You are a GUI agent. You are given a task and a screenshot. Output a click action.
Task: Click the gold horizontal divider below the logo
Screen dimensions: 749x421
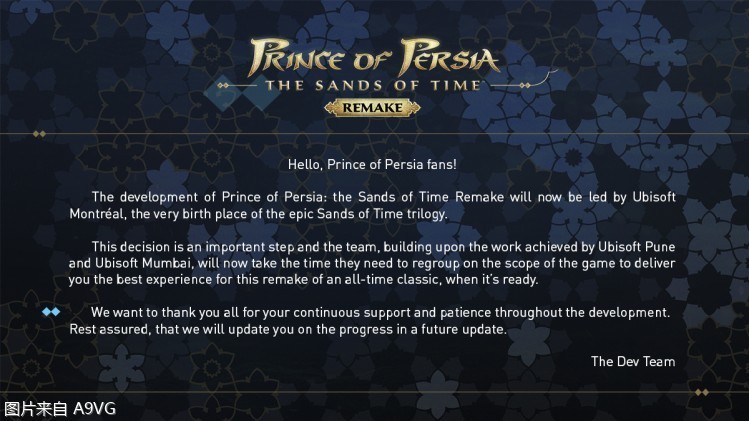pyautogui.click(x=374, y=133)
